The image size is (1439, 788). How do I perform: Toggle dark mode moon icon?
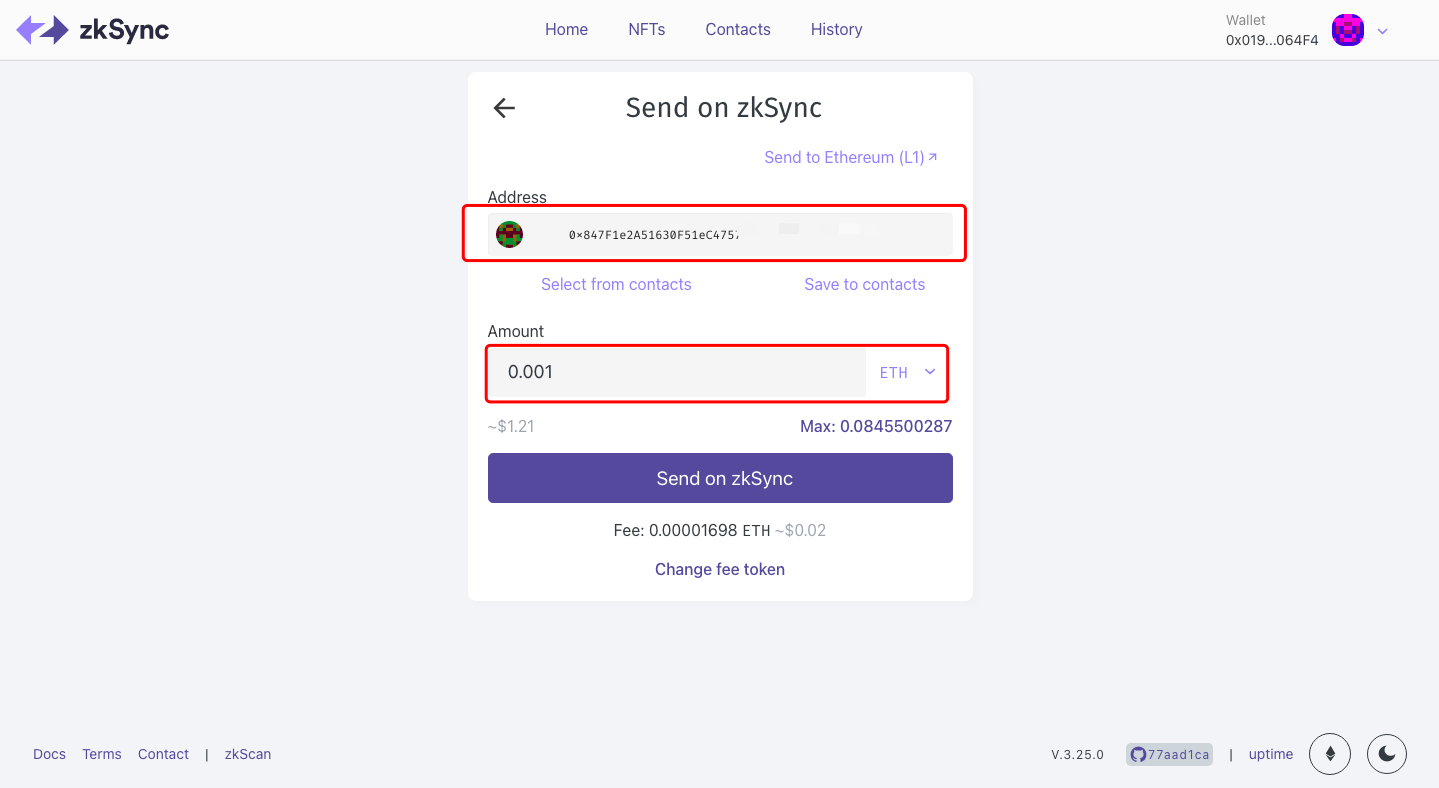click(1387, 754)
